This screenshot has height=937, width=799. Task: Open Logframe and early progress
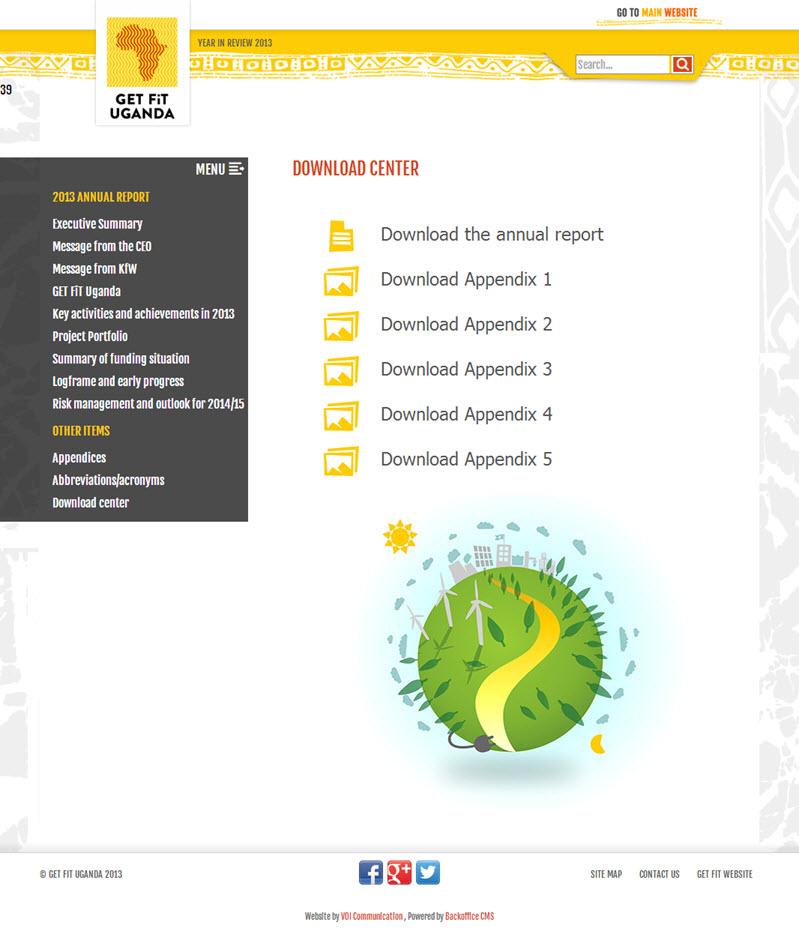tap(118, 381)
